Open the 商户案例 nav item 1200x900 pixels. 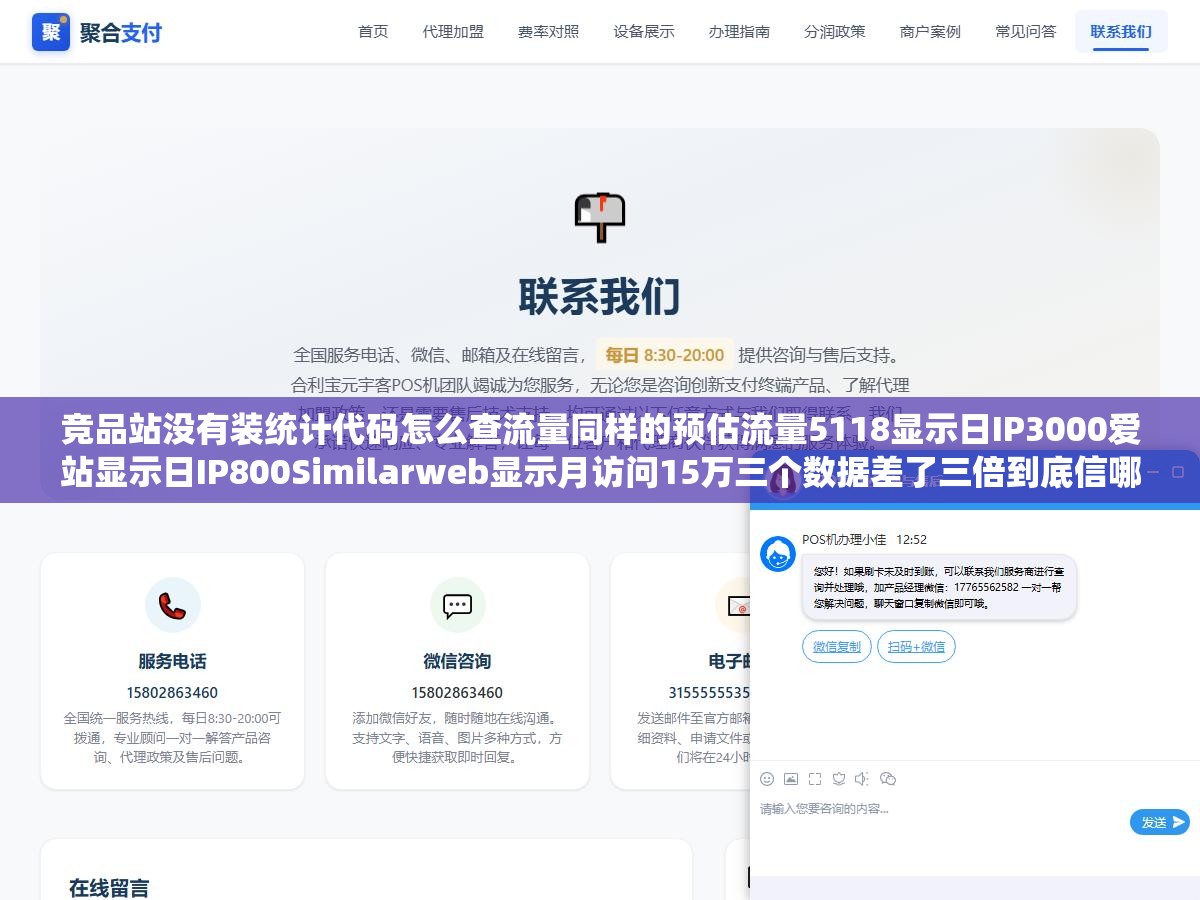tap(930, 32)
